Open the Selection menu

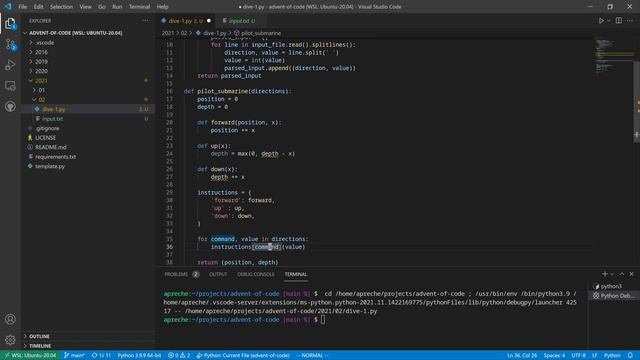61,7
